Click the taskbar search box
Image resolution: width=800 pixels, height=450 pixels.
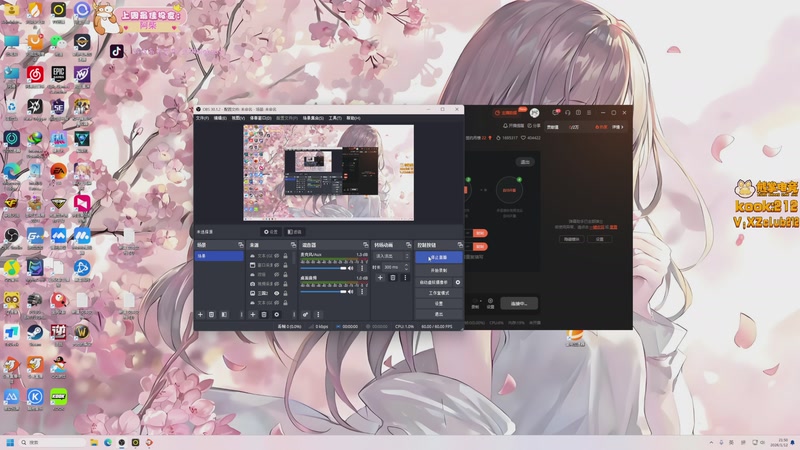53,442
